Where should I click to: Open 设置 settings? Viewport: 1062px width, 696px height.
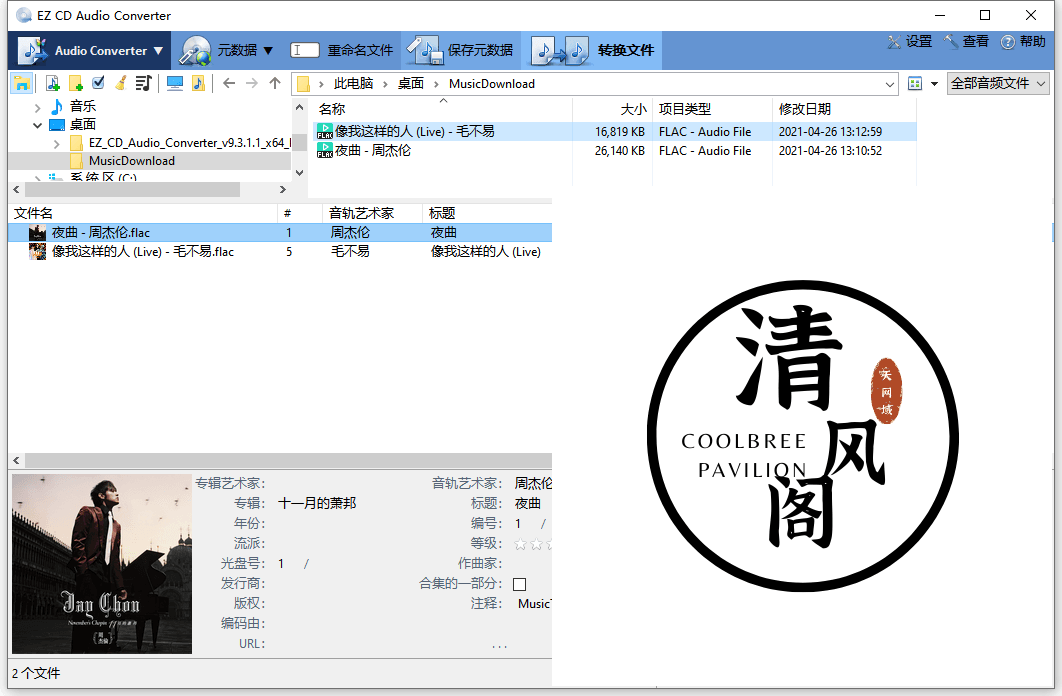[910, 41]
